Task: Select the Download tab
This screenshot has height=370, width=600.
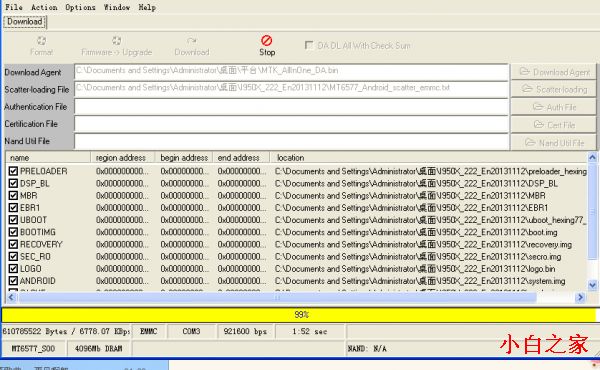Action: coord(25,21)
